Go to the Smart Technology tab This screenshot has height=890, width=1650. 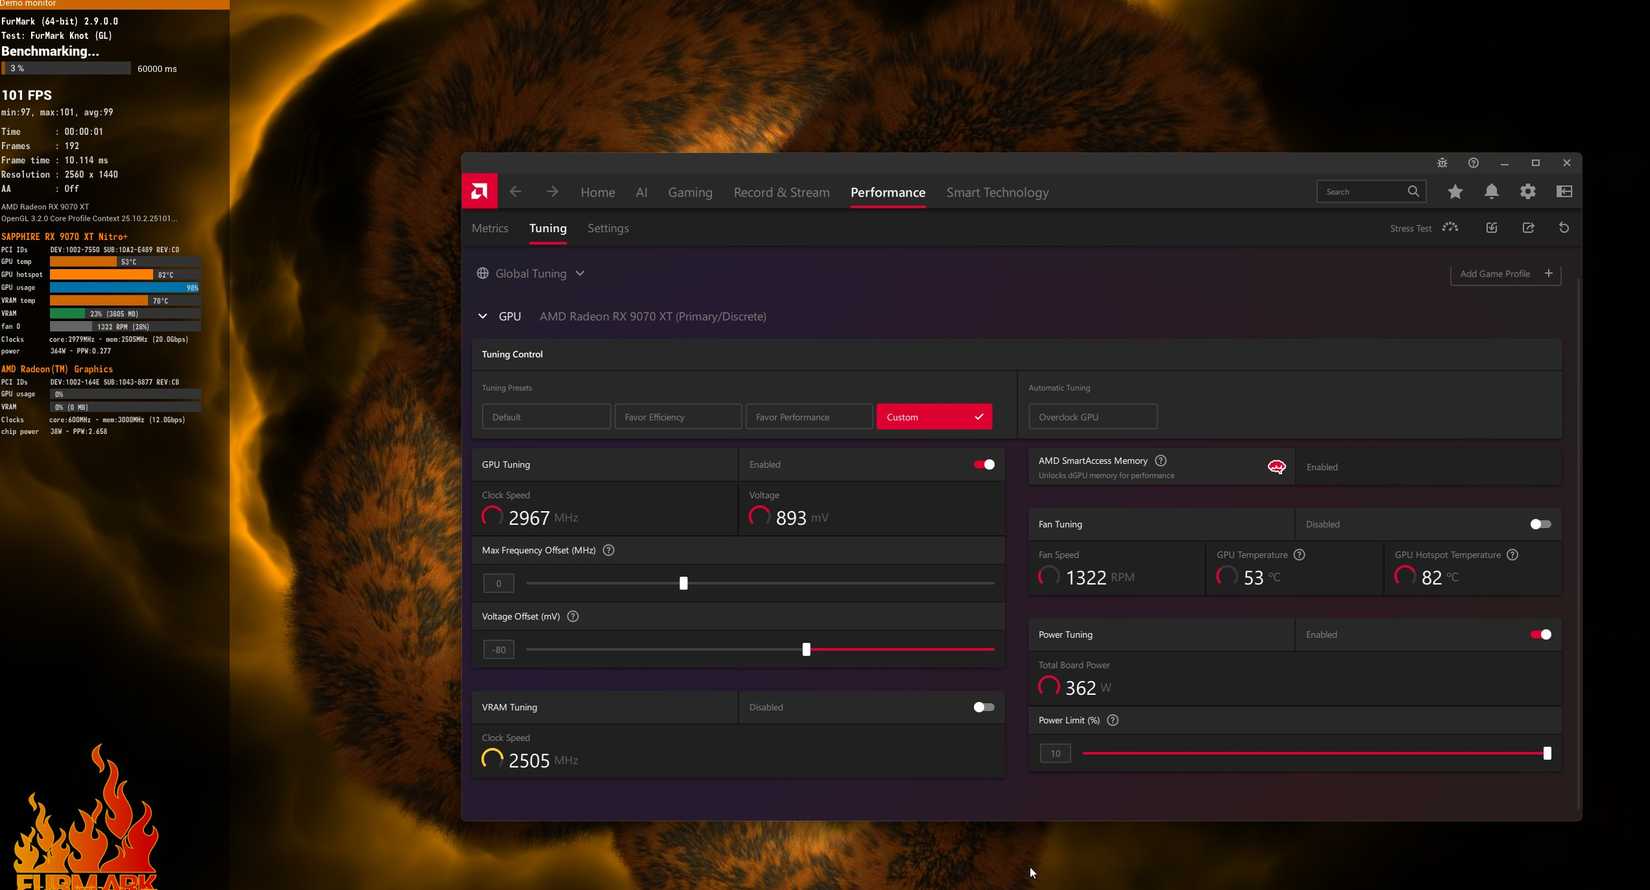pos(998,192)
